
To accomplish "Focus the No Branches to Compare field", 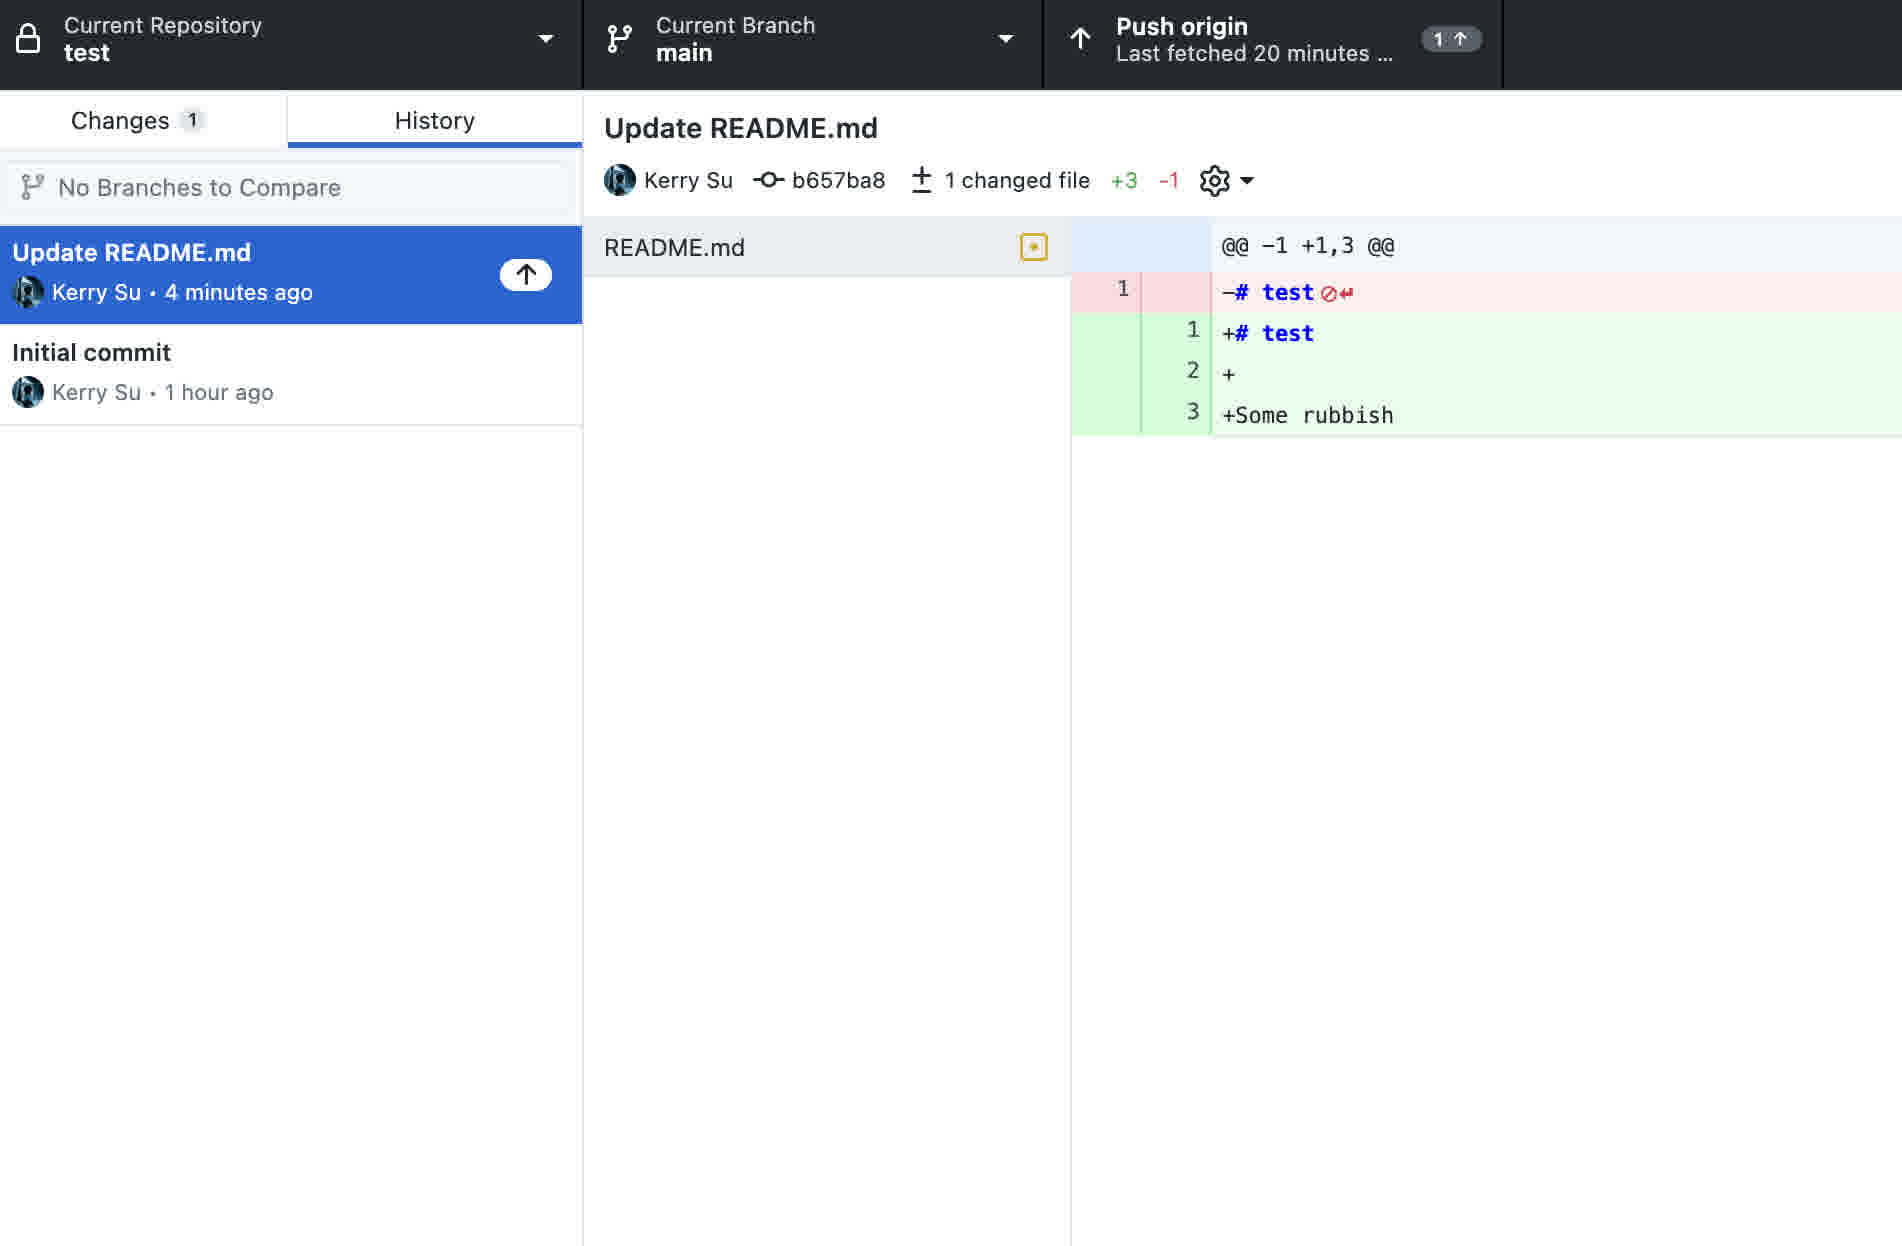I will (x=290, y=187).
